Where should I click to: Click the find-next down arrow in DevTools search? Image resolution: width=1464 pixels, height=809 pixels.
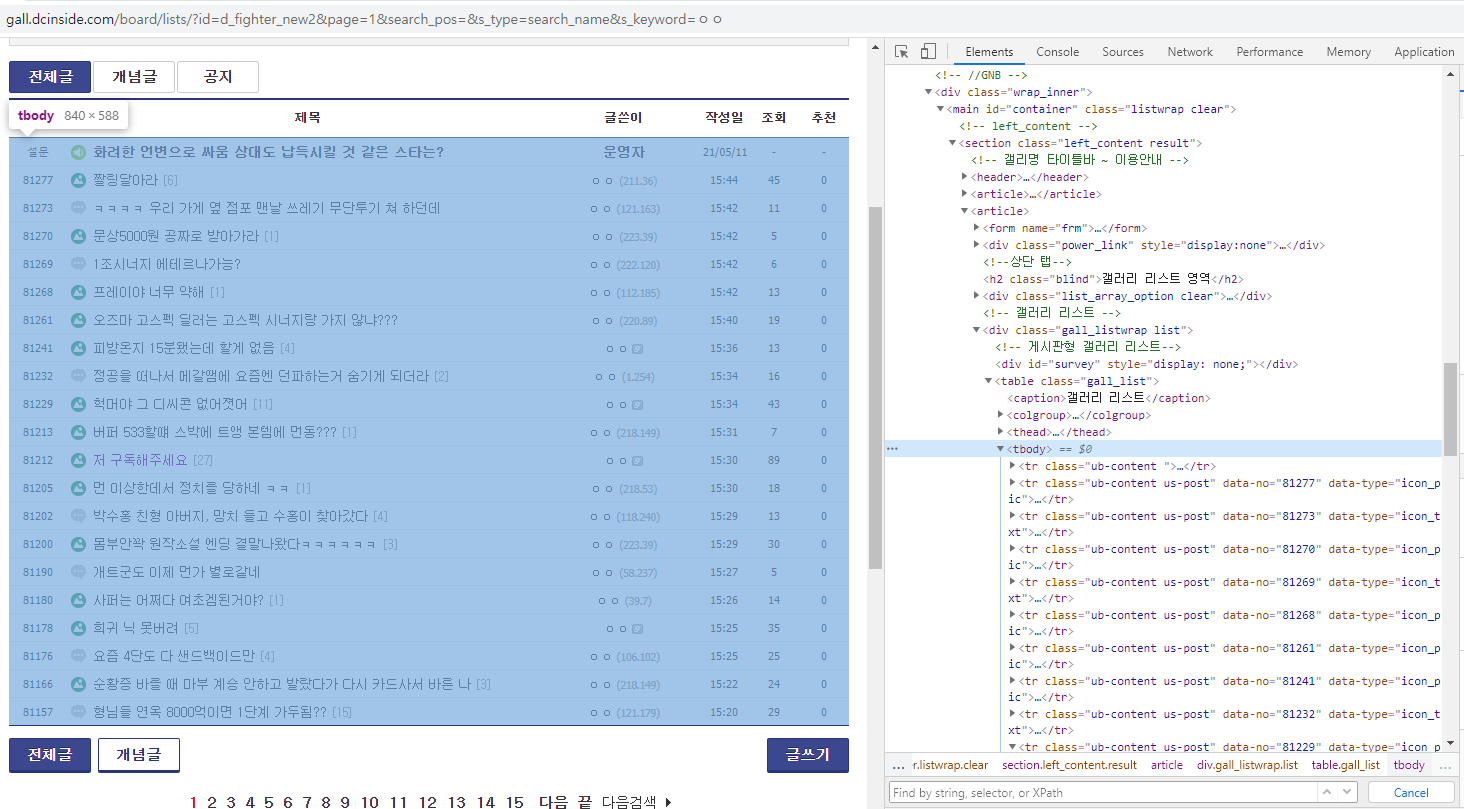(x=1347, y=792)
